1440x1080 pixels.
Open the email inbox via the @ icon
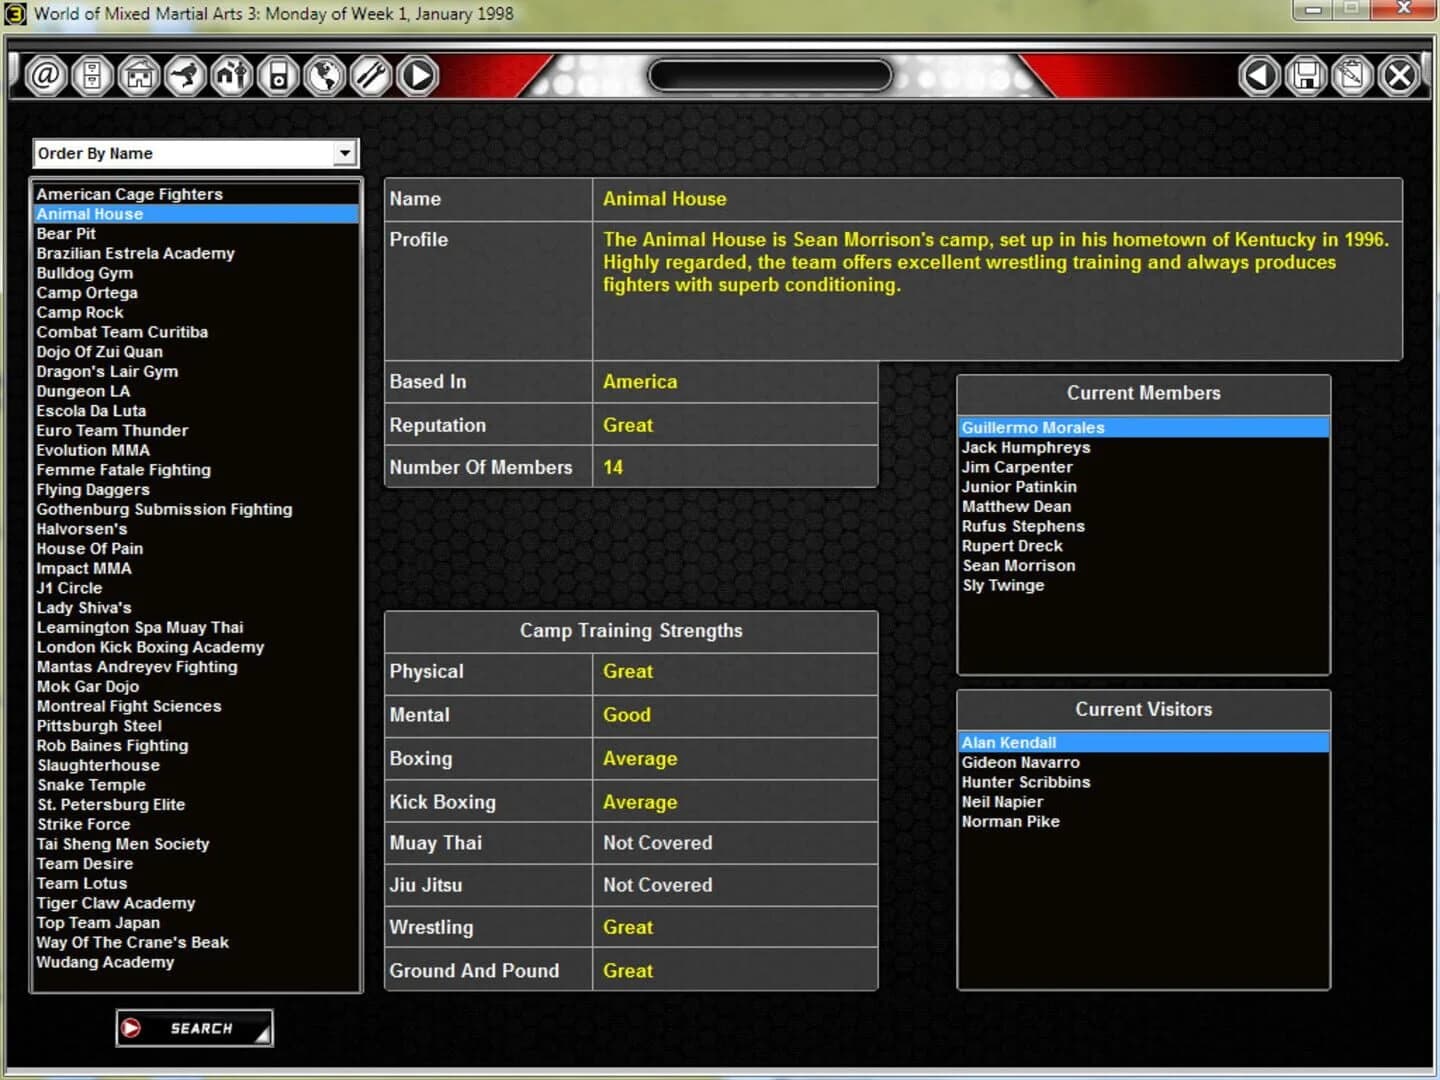pyautogui.click(x=46, y=75)
